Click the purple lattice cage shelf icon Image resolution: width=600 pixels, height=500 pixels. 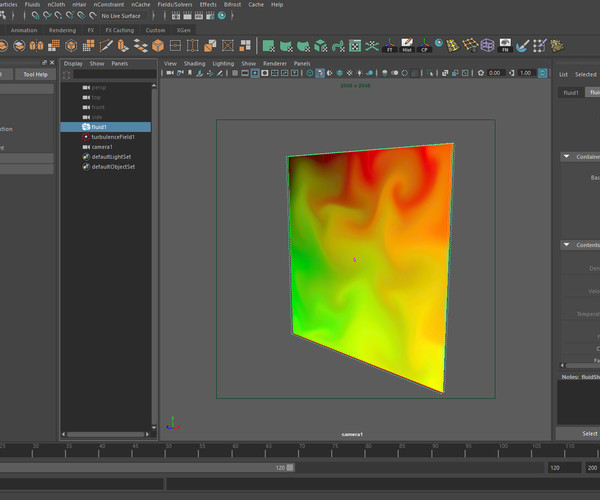487,46
